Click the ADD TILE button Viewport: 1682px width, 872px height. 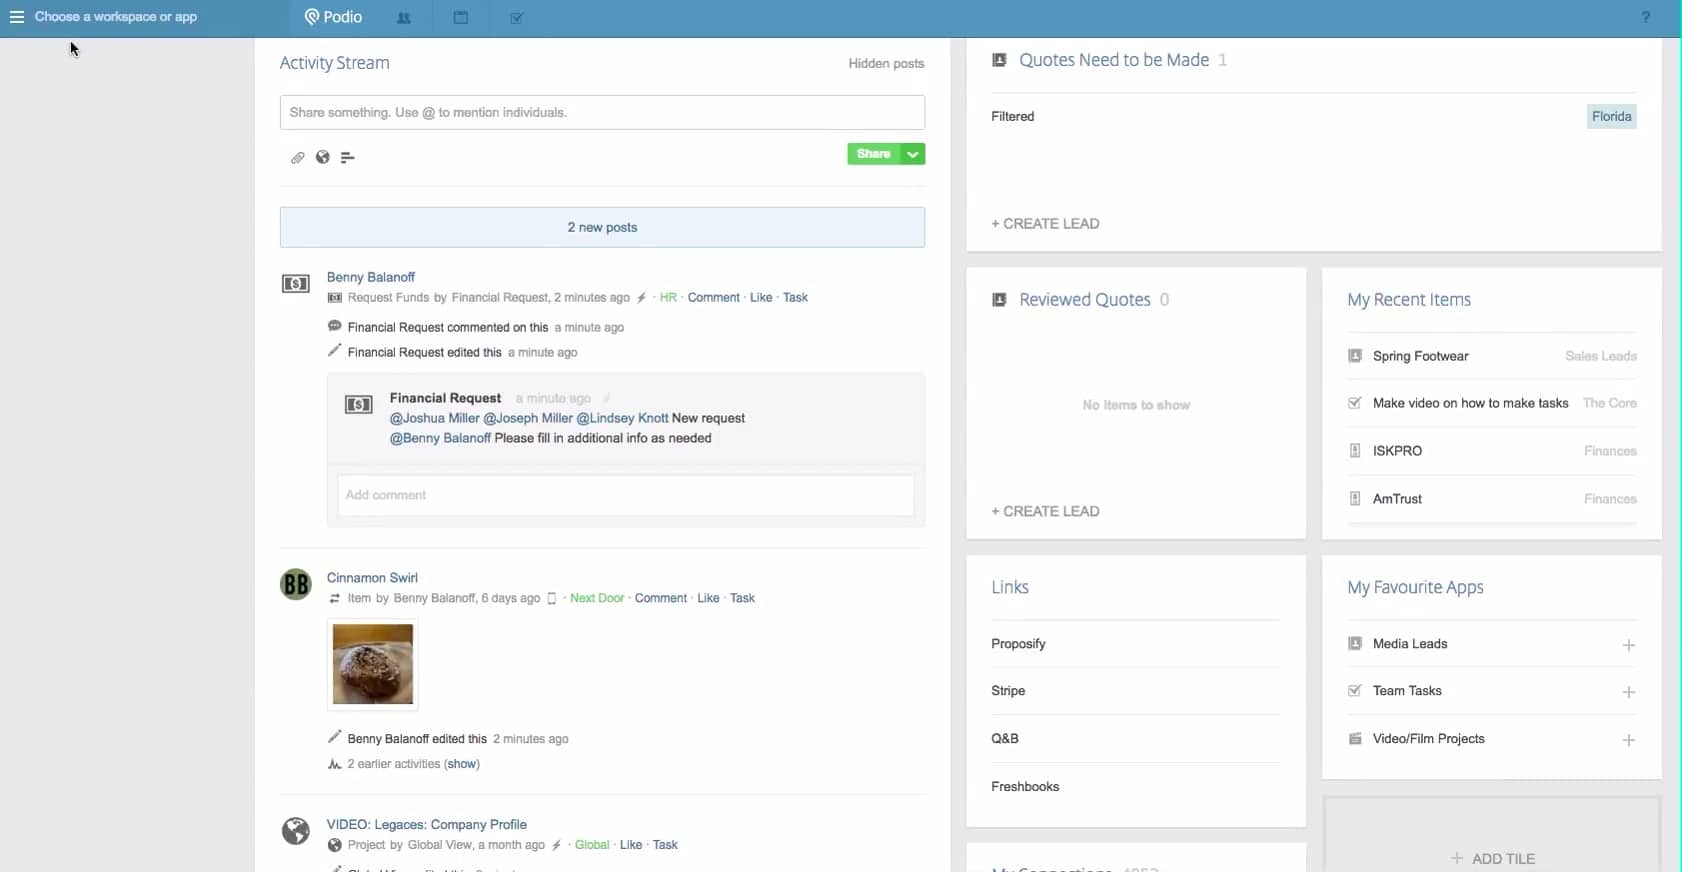[x=1492, y=858]
